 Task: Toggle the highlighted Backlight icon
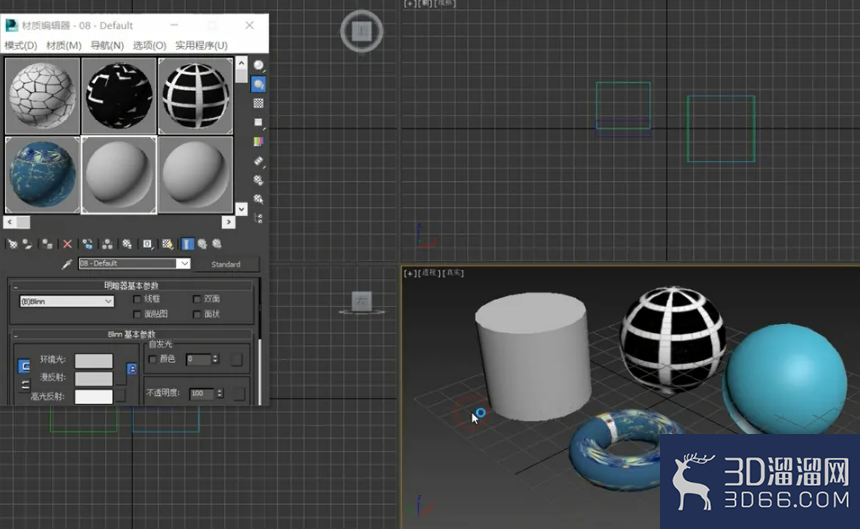258,84
